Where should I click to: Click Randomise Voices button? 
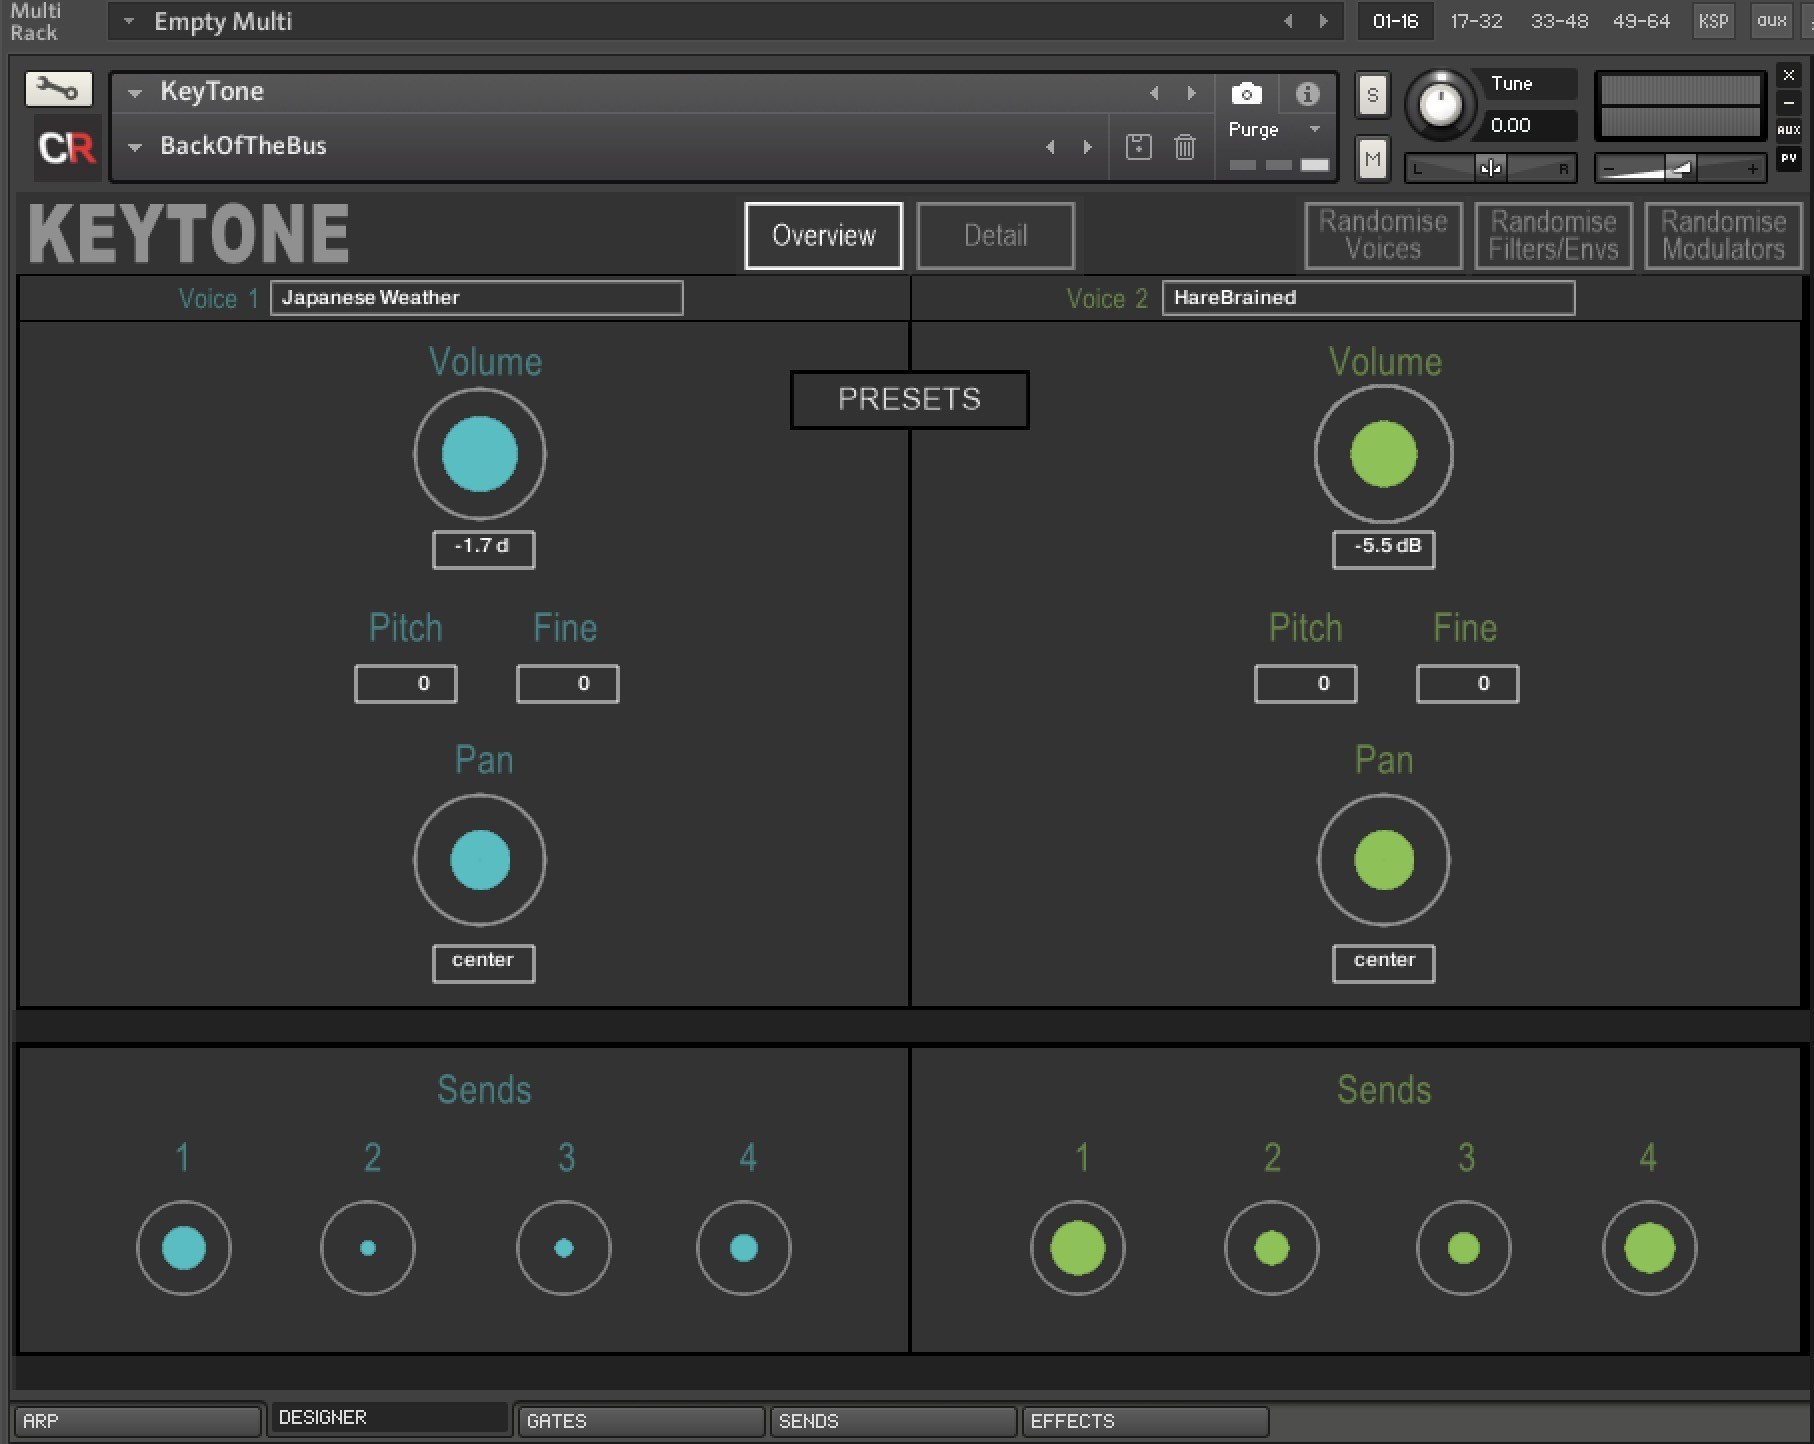click(x=1383, y=236)
